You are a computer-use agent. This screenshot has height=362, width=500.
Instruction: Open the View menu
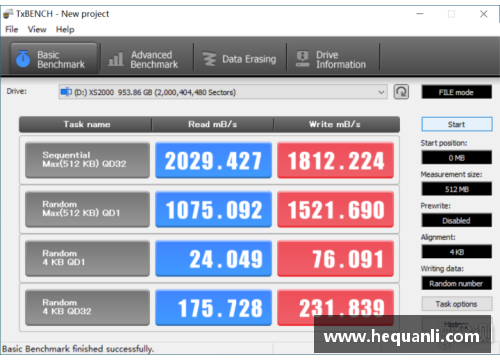click(37, 30)
